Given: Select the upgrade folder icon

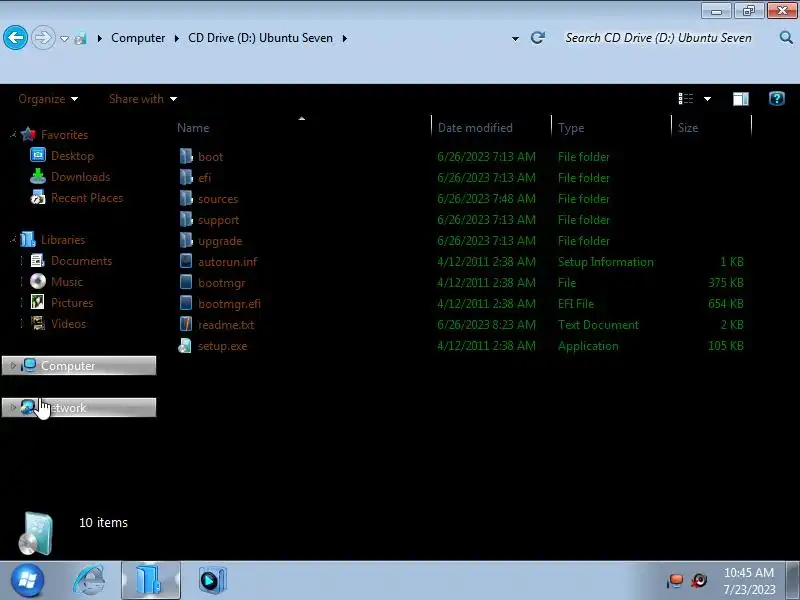Looking at the screenshot, I should [186, 240].
